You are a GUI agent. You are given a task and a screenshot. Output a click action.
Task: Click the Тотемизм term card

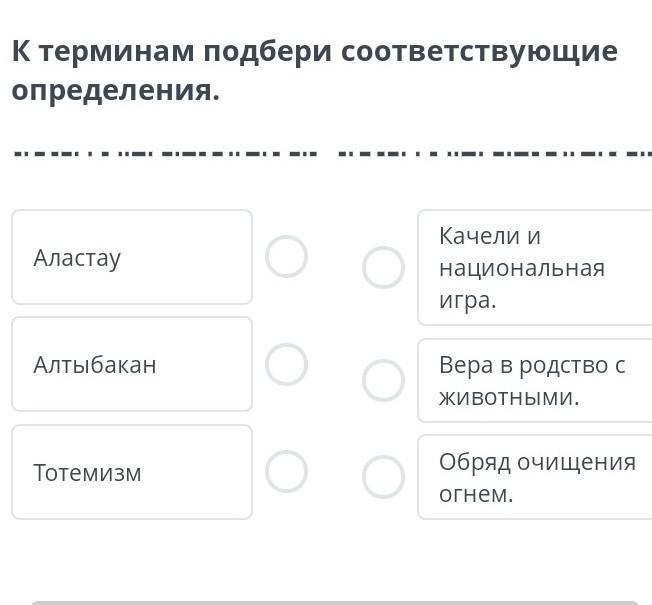tap(132, 472)
